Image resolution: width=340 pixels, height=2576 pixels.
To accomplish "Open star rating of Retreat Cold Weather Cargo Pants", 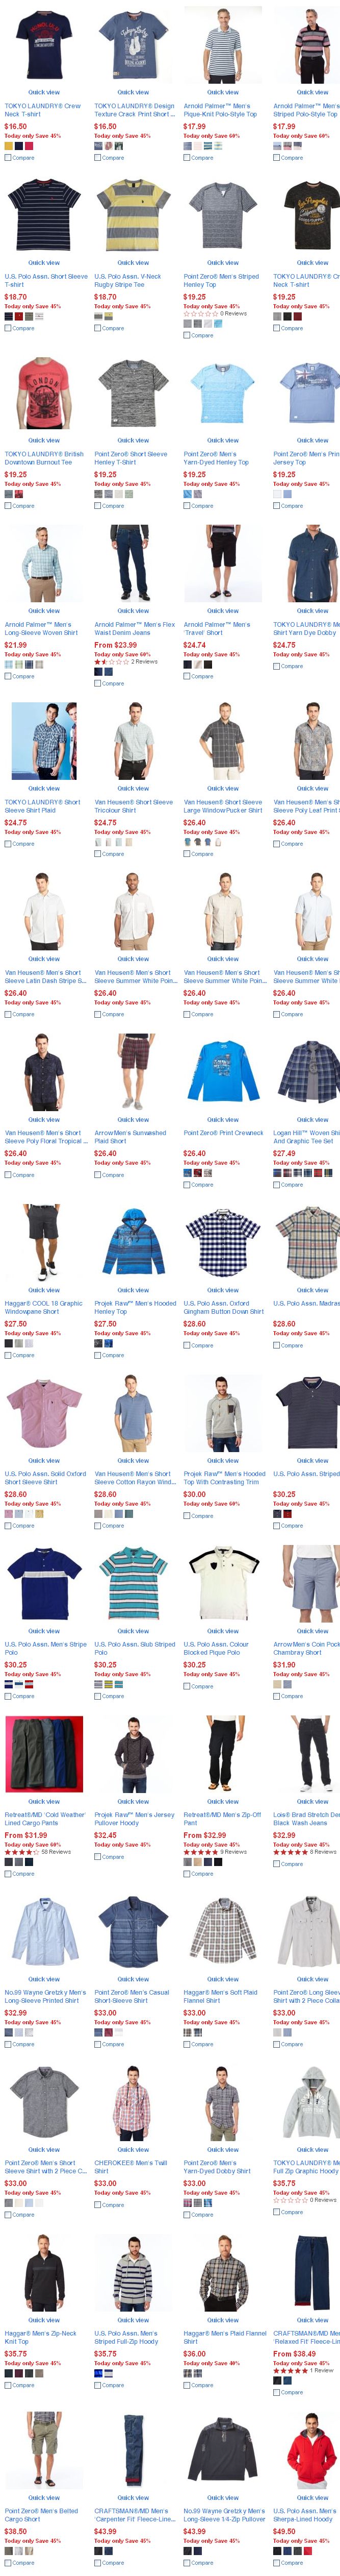I will point(21,1852).
